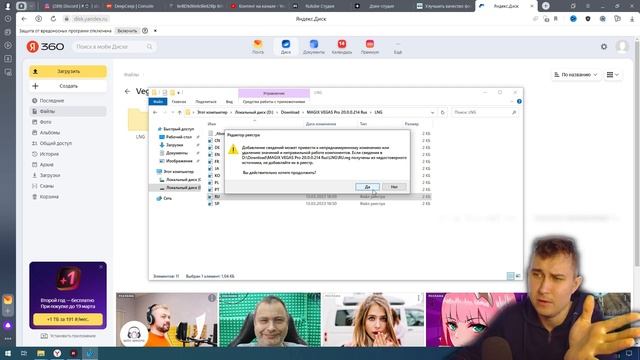Image resolution: width=640 pixels, height=360 pixels.
Task: Open Файлы in the Yandex Disk sidebar
Action: 68,111
